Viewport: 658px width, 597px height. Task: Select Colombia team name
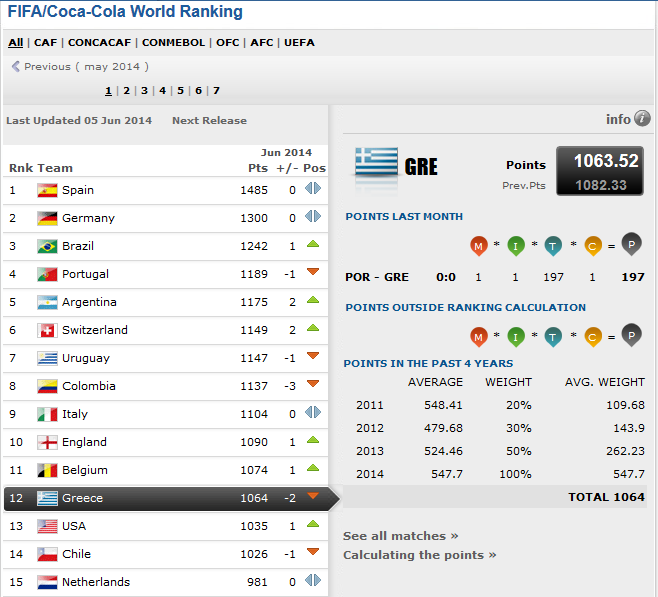(89, 386)
